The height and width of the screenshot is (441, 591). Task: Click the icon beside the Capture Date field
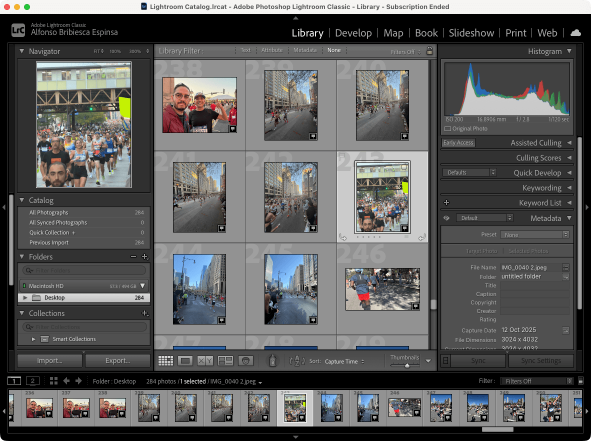coord(566,330)
